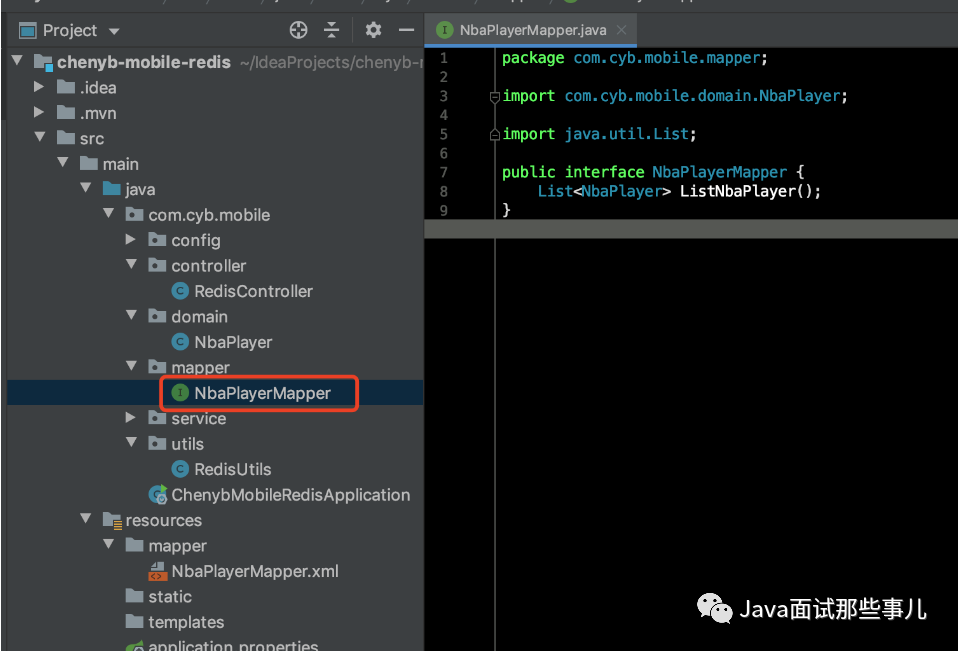
Task: Hide the Project panel with minus icon
Action: [x=406, y=30]
